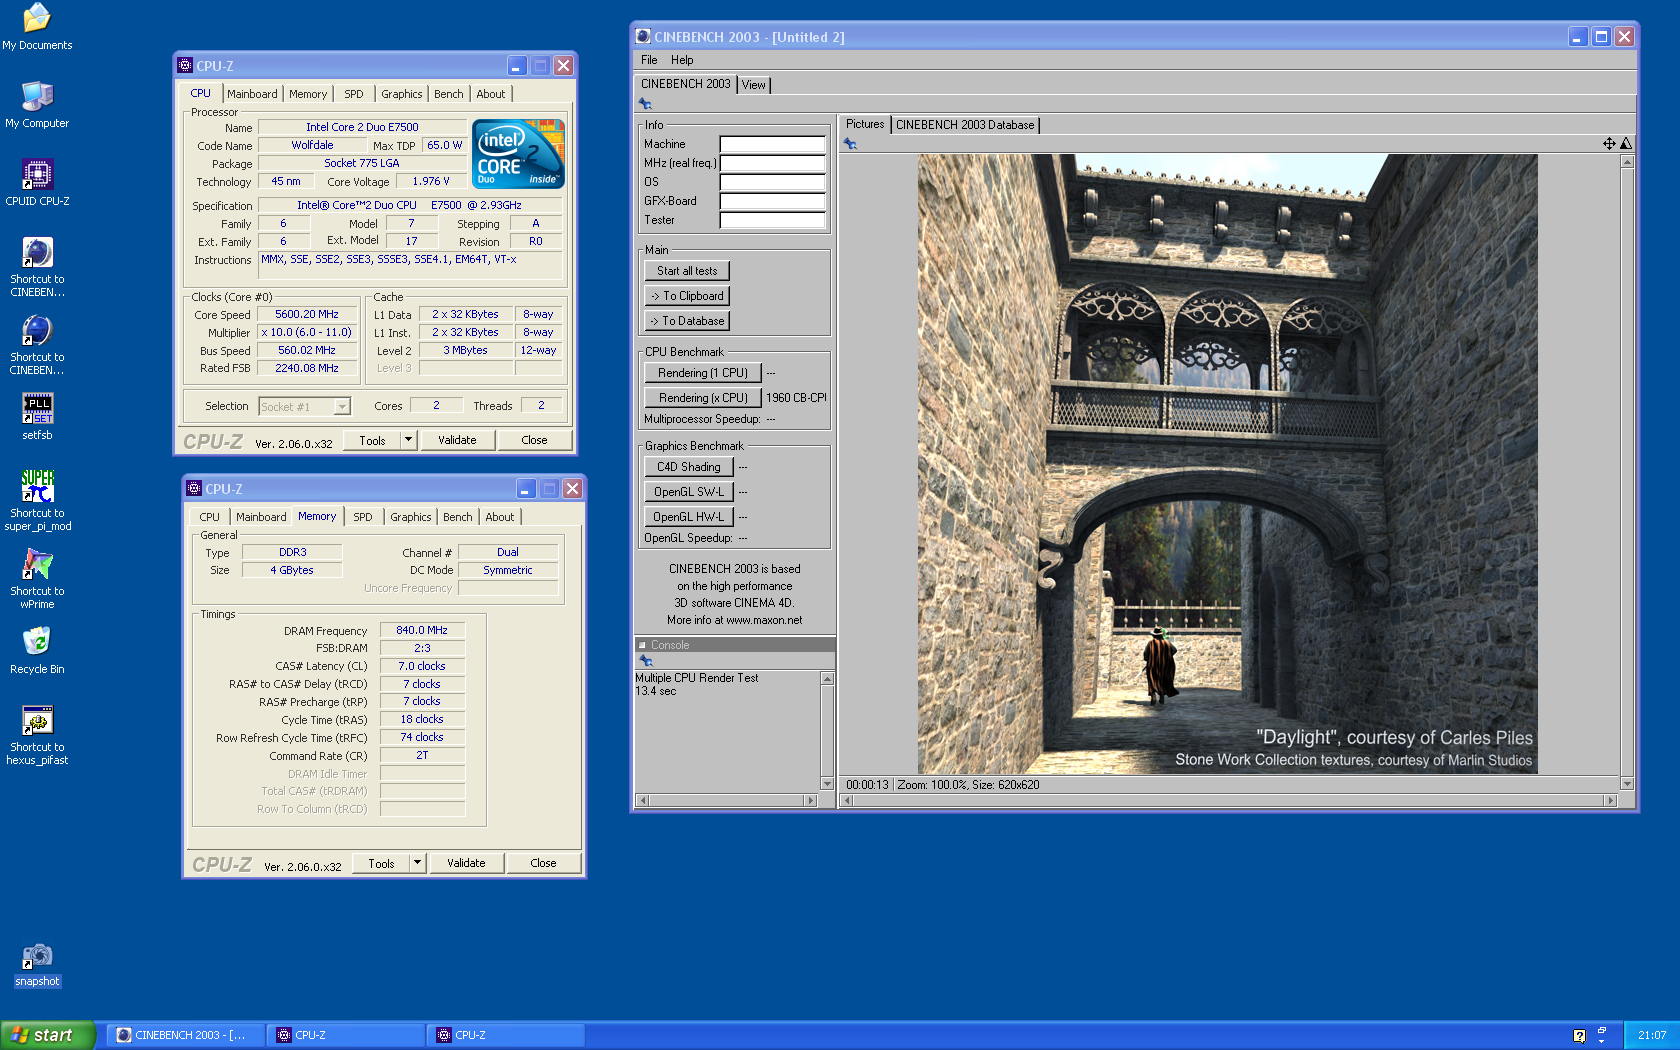The width and height of the screenshot is (1680, 1050).
Task: Open CPU tab in bottom CPU-Z
Action: click(x=209, y=517)
